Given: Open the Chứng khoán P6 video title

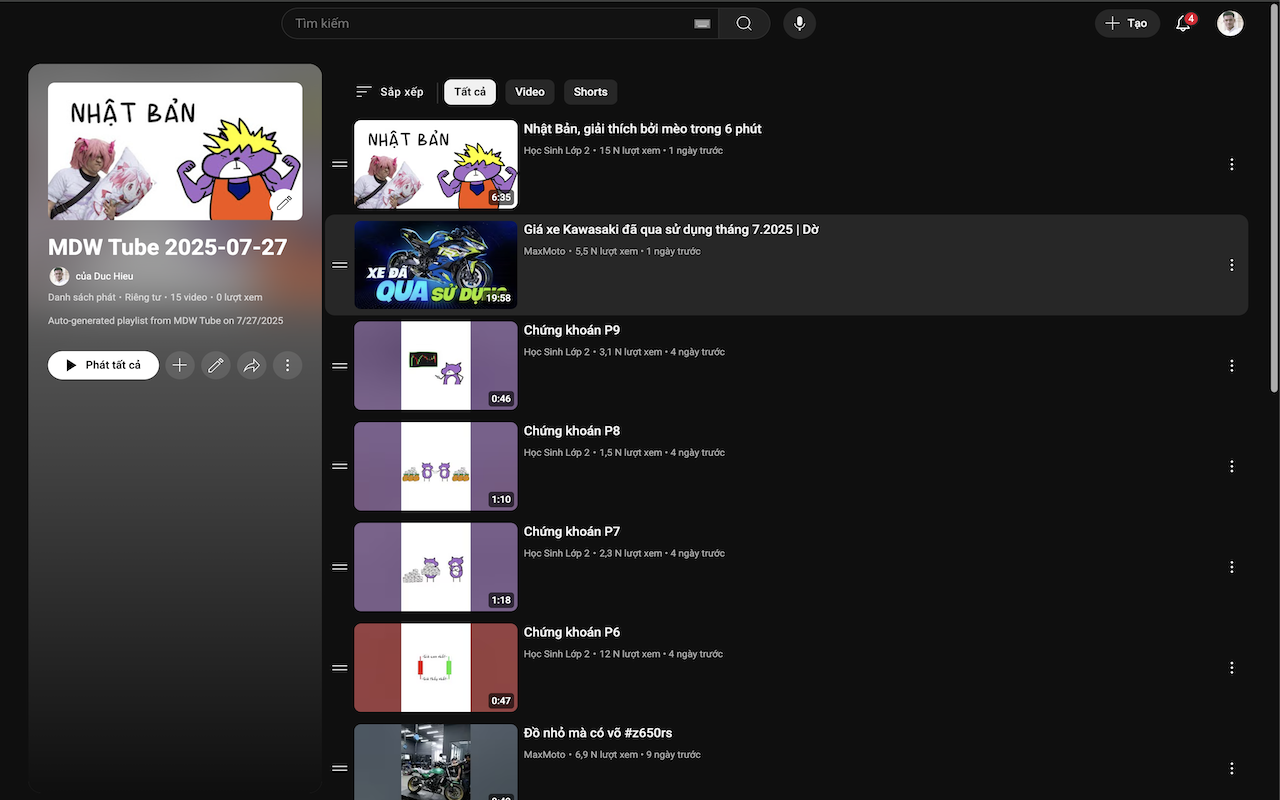Looking at the screenshot, I should coord(572,632).
